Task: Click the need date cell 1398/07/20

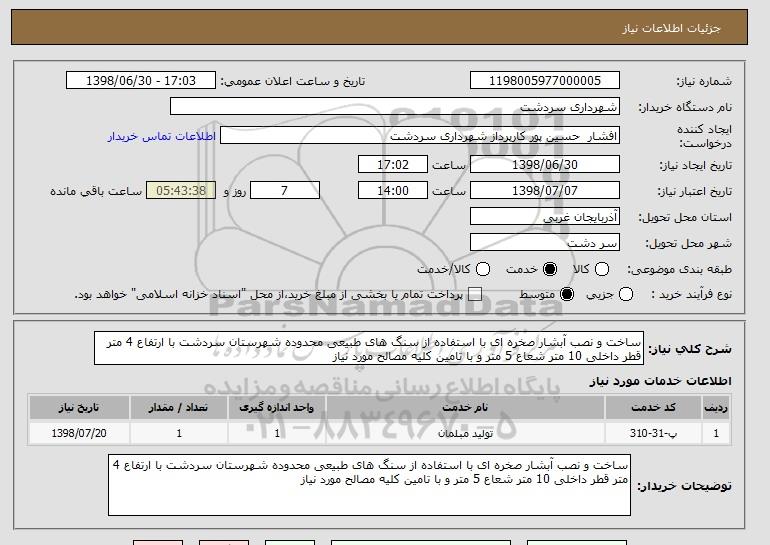Action: [79, 433]
